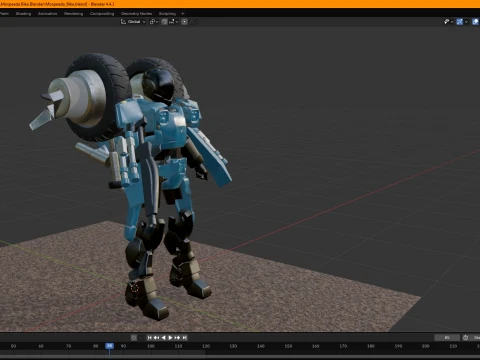Viewport: 480px width, 360px height.
Task: Toggle the preview range clock icon
Action: (x=465, y=338)
